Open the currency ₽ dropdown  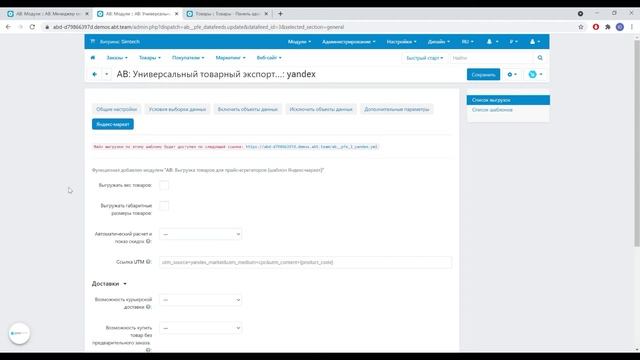point(513,42)
